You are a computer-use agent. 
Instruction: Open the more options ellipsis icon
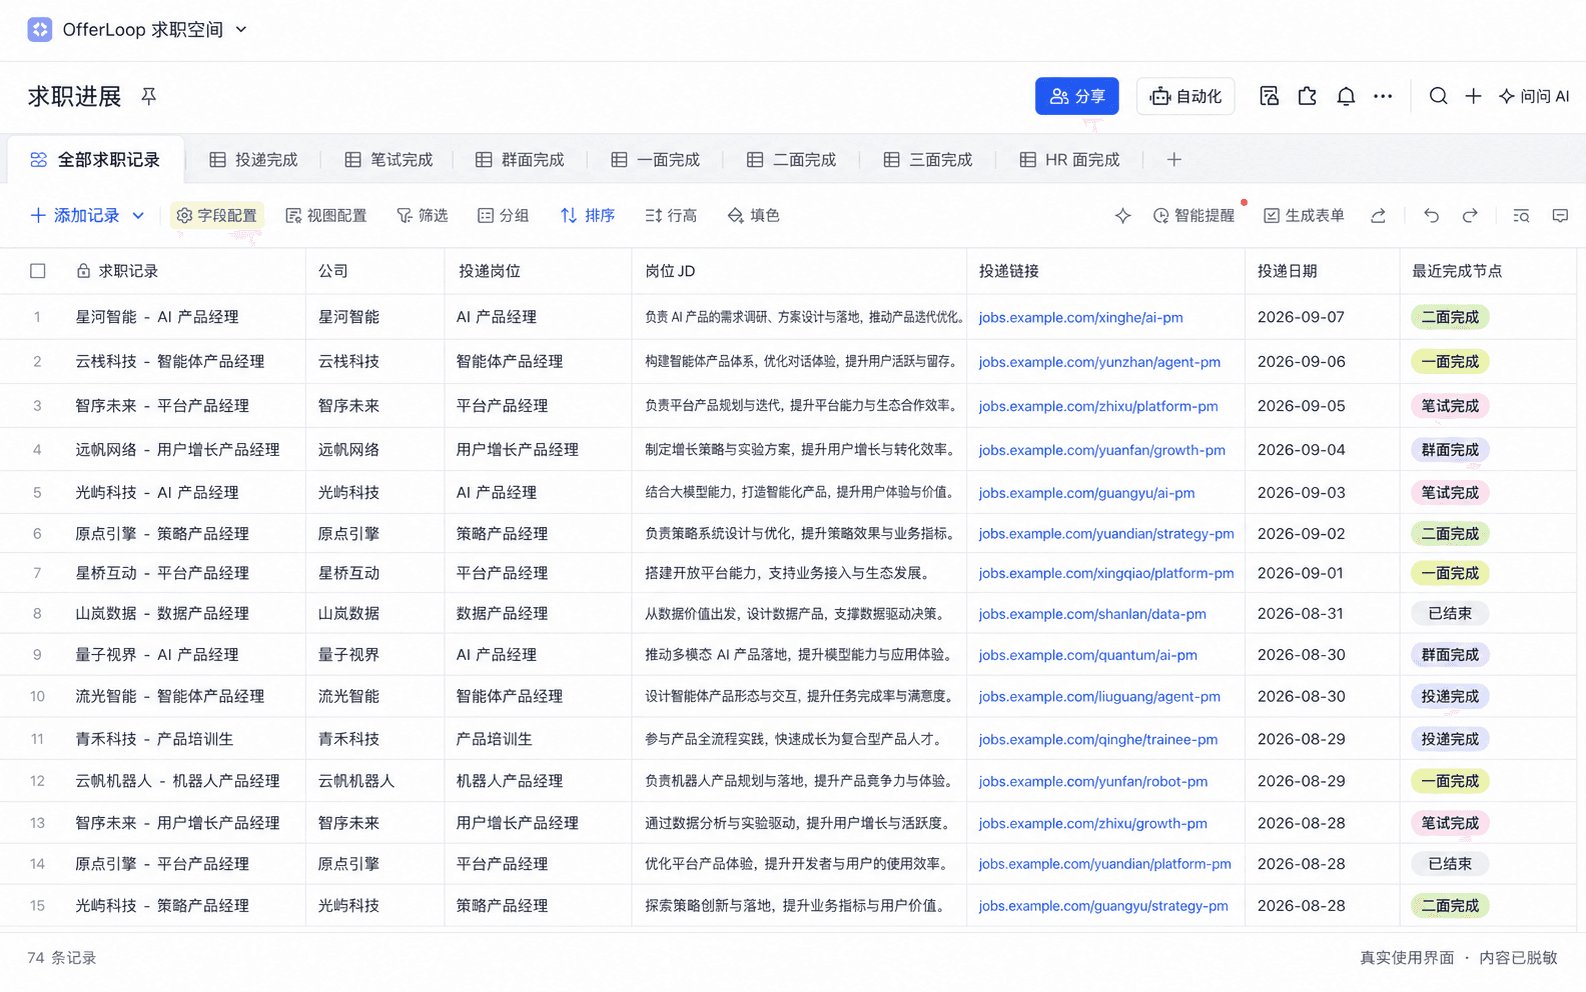click(x=1383, y=96)
